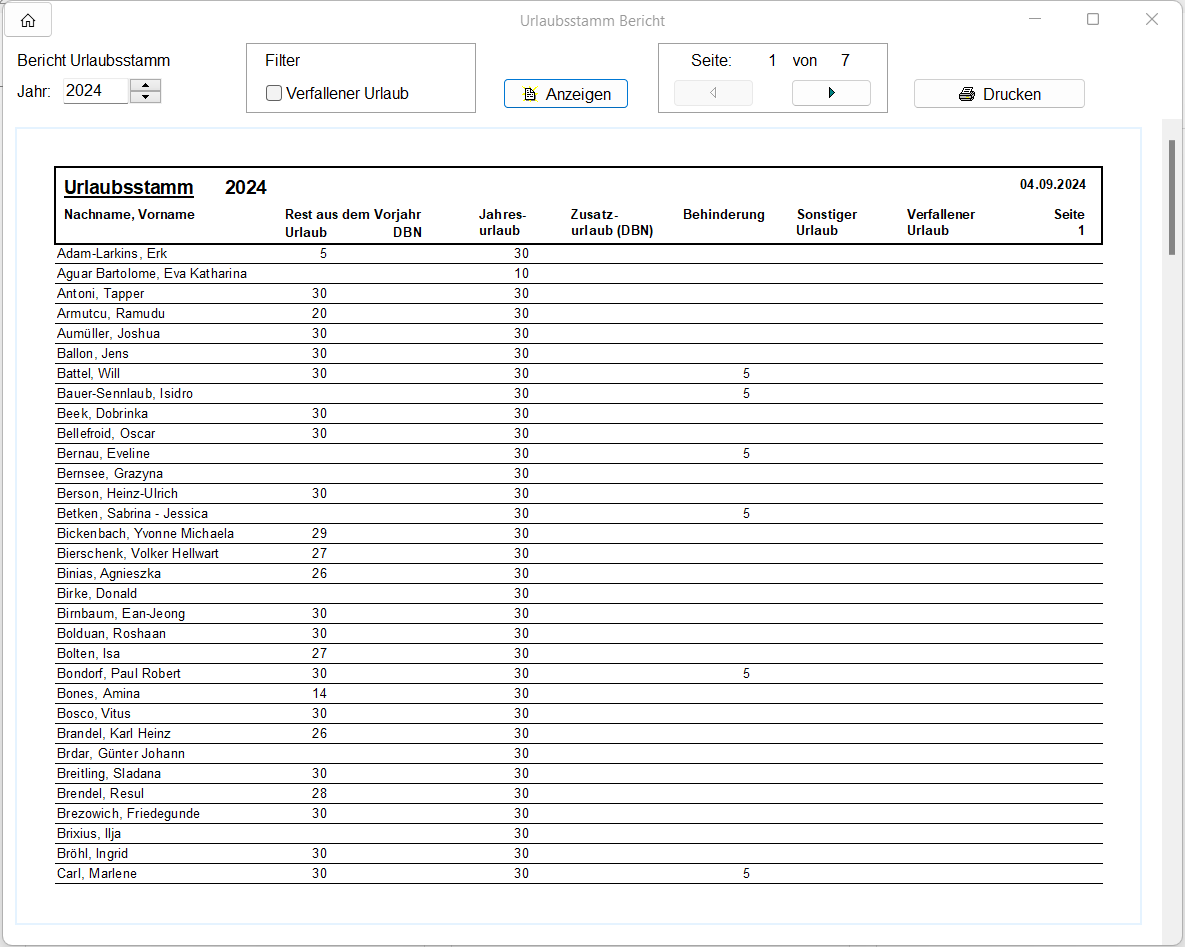1185x947 pixels.
Task: Click the home icon button
Action: tap(28, 20)
